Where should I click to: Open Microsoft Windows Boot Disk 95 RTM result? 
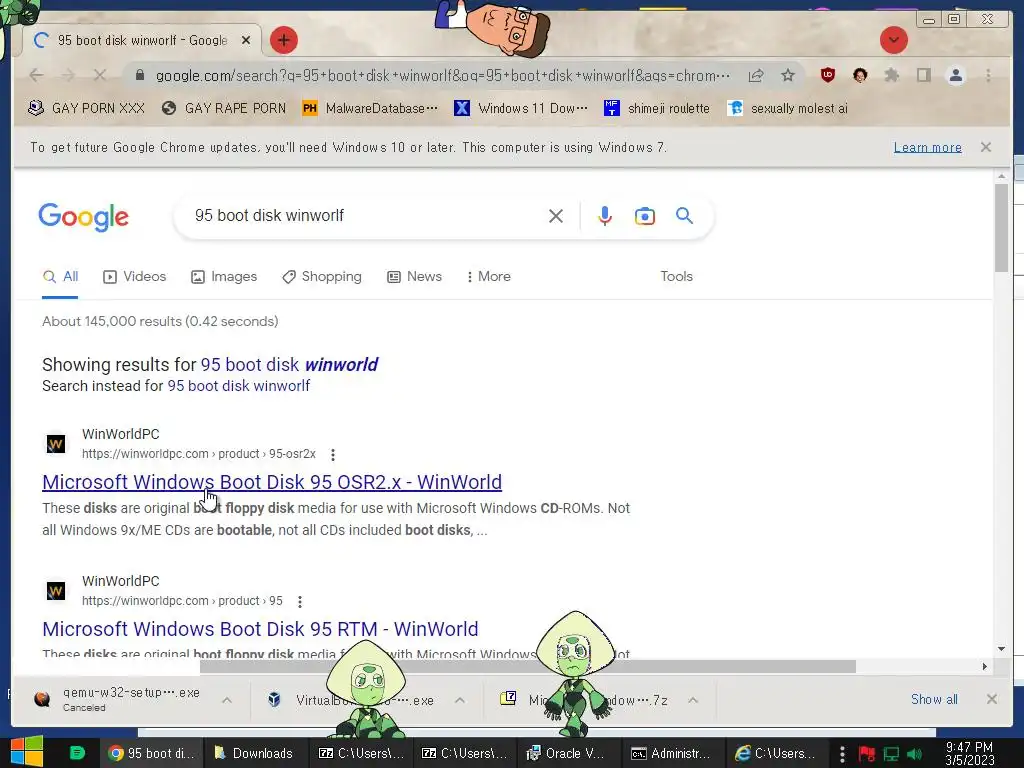coord(261,629)
